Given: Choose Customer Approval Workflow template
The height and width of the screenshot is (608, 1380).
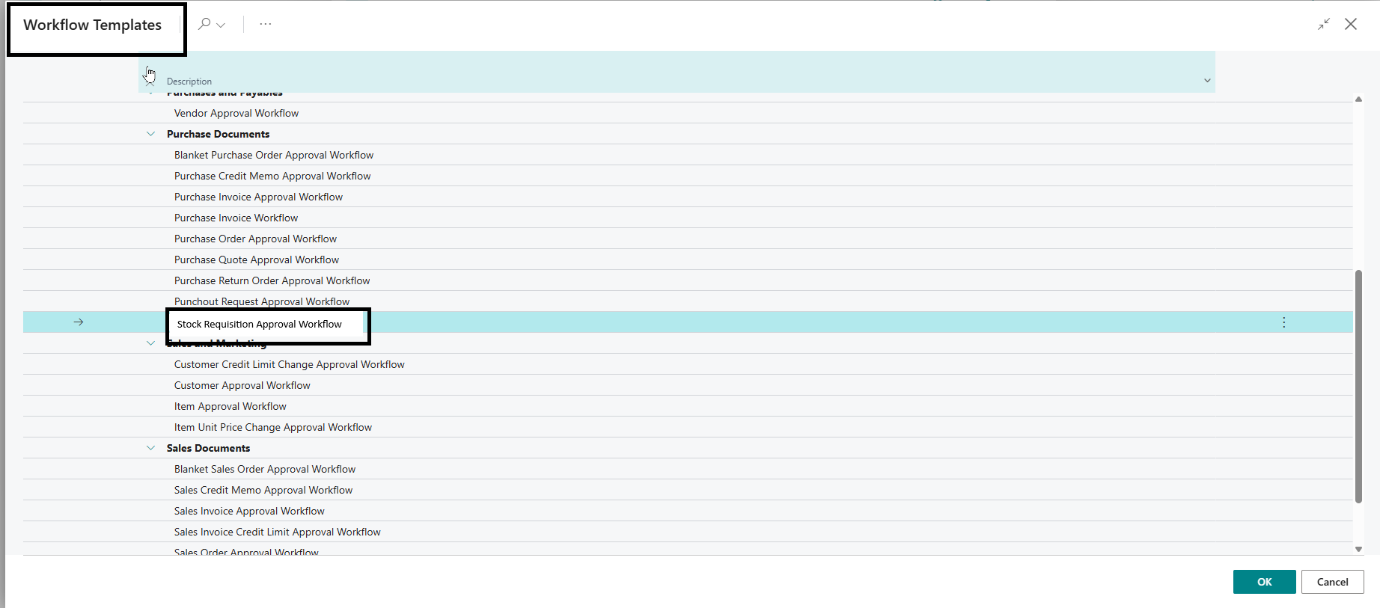Looking at the screenshot, I should tap(242, 385).
